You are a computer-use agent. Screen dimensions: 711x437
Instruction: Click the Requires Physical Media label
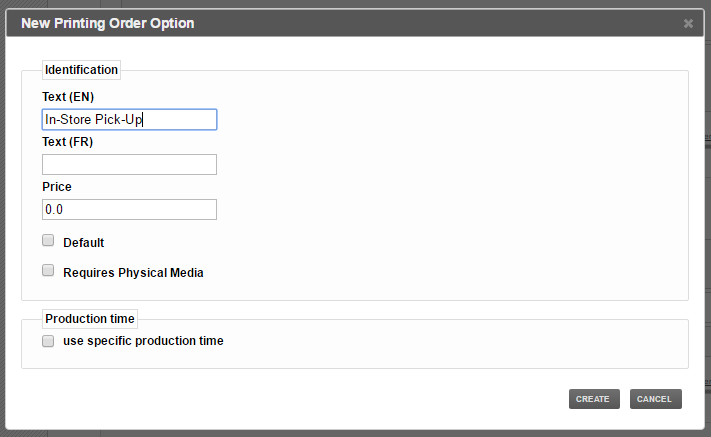pos(133,273)
